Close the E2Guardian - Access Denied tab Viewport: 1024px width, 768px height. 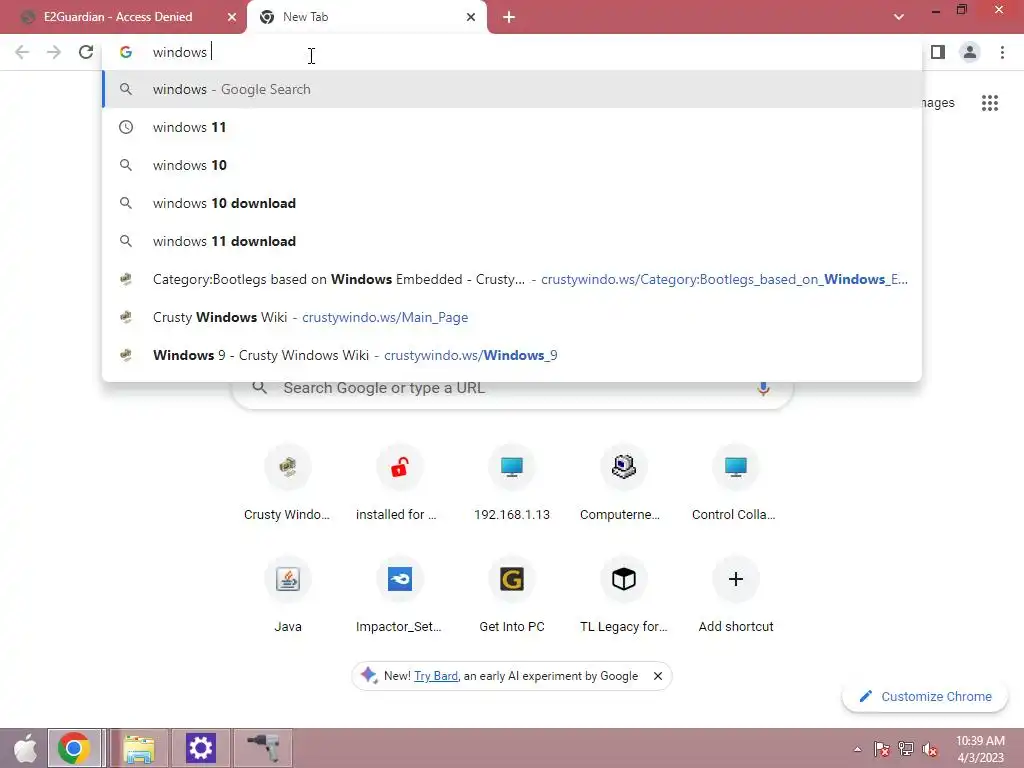click(231, 17)
